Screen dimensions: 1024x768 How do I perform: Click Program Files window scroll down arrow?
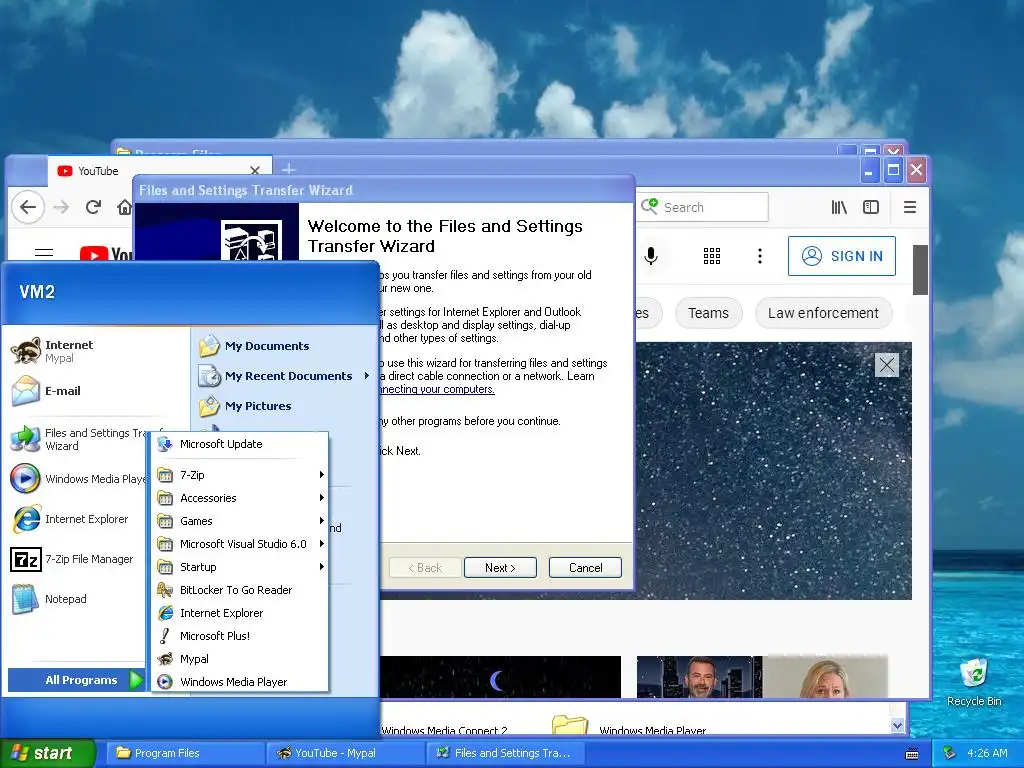(898, 726)
